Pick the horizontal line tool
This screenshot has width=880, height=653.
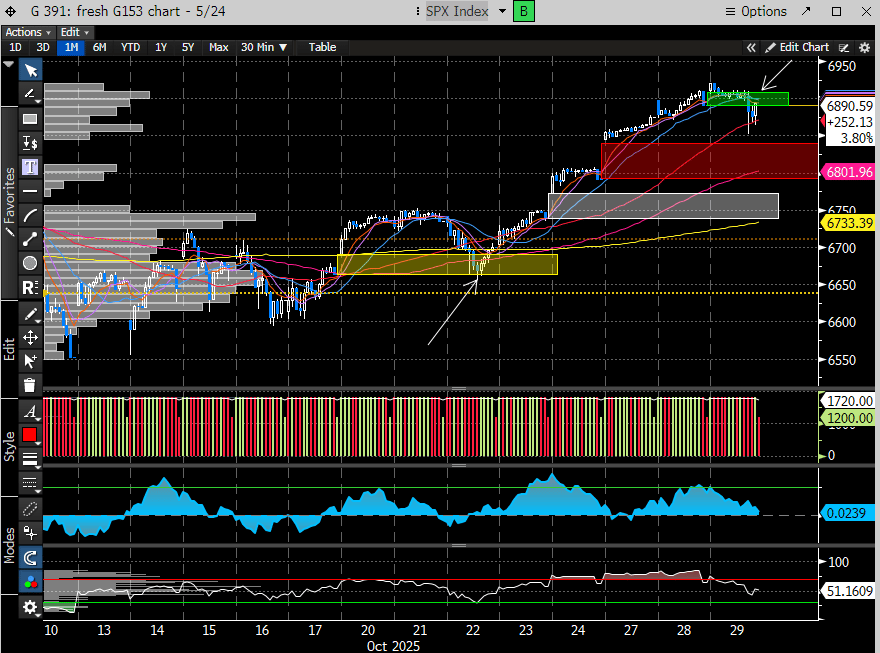pyautogui.click(x=30, y=191)
